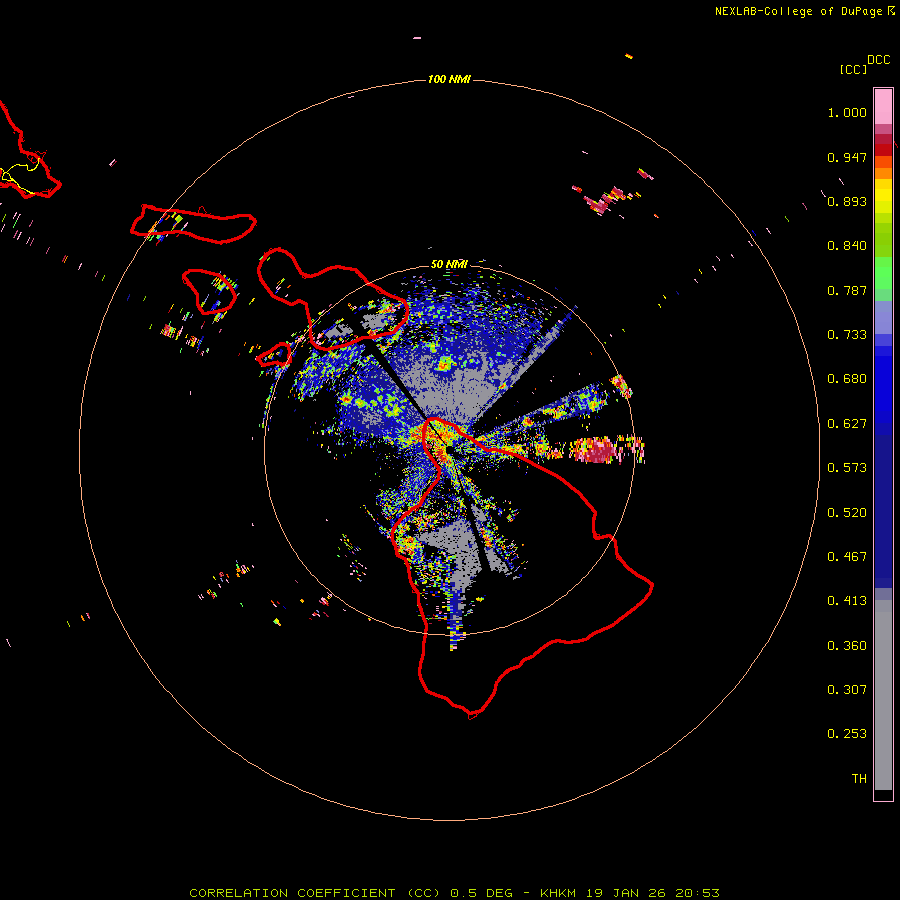The image size is (900, 900).
Task: Click the 1.000 color scale value
Action: (x=847, y=112)
